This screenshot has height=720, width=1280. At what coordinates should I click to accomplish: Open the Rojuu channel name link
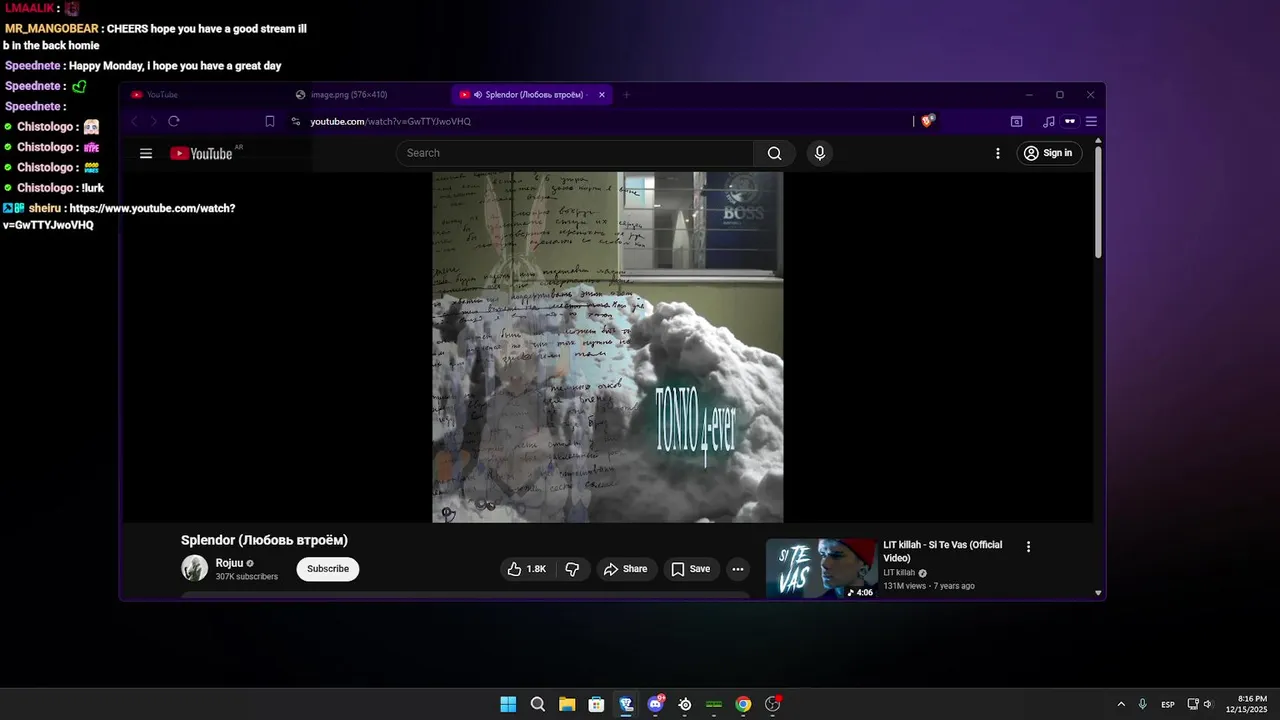pyautogui.click(x=229, y=563)
